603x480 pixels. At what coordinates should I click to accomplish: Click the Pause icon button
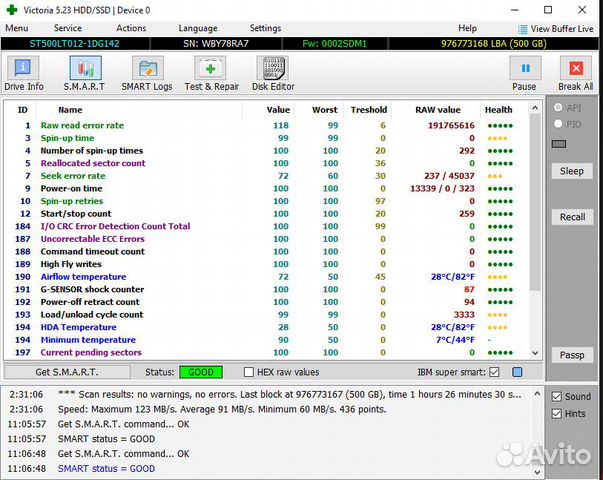click(525, 68)
